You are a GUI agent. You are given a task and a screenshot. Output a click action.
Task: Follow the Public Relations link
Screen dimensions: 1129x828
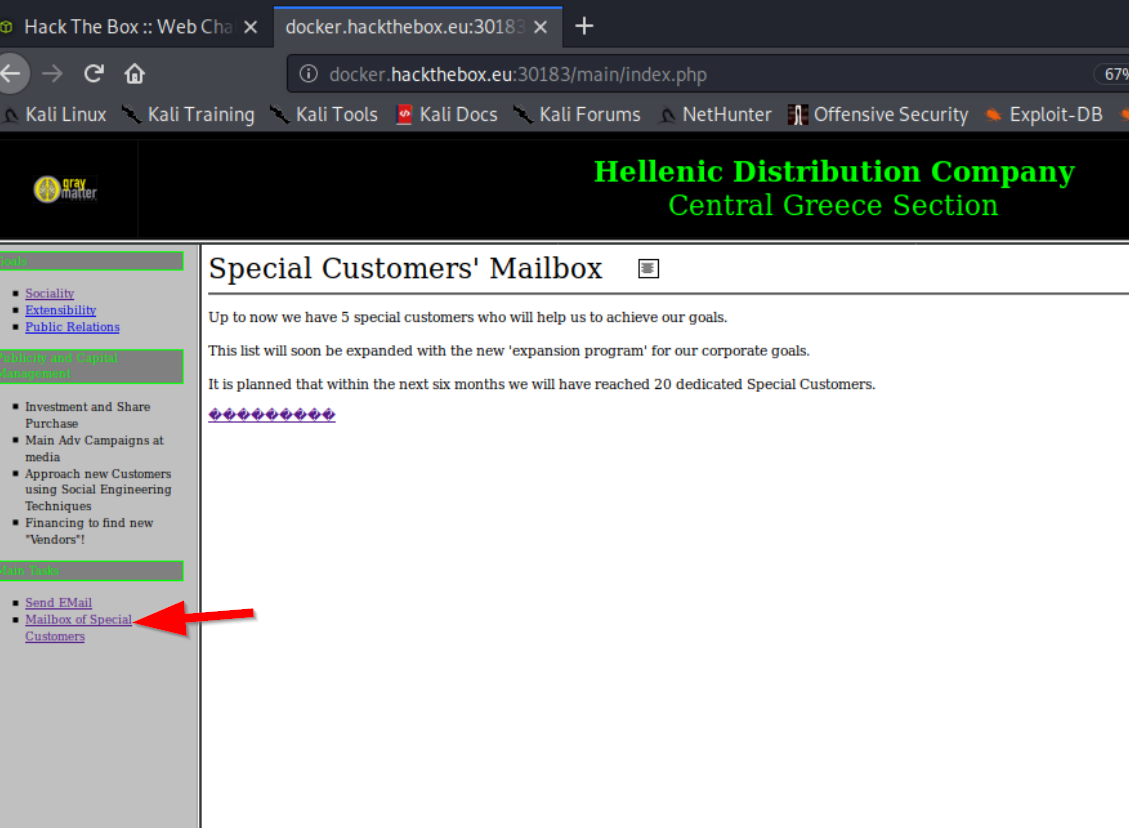72,327
